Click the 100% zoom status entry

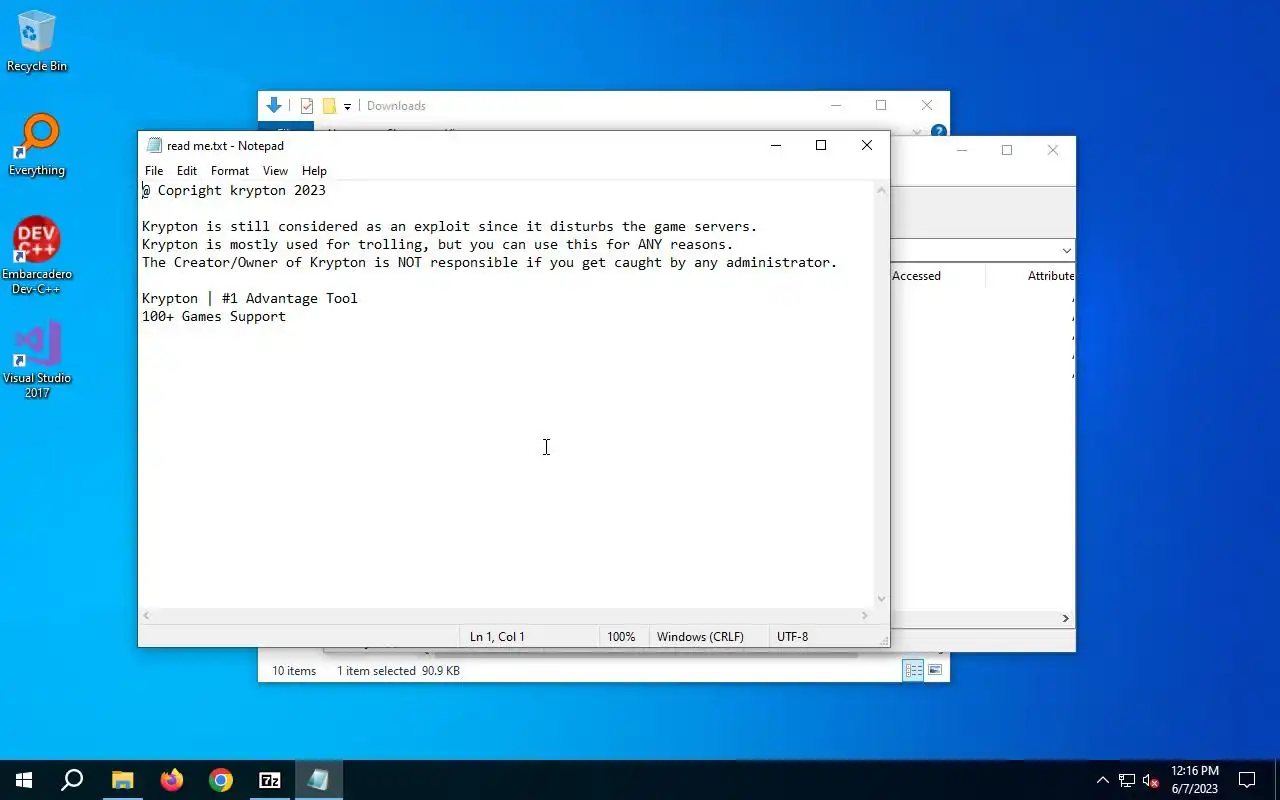[x=621, y=637]
